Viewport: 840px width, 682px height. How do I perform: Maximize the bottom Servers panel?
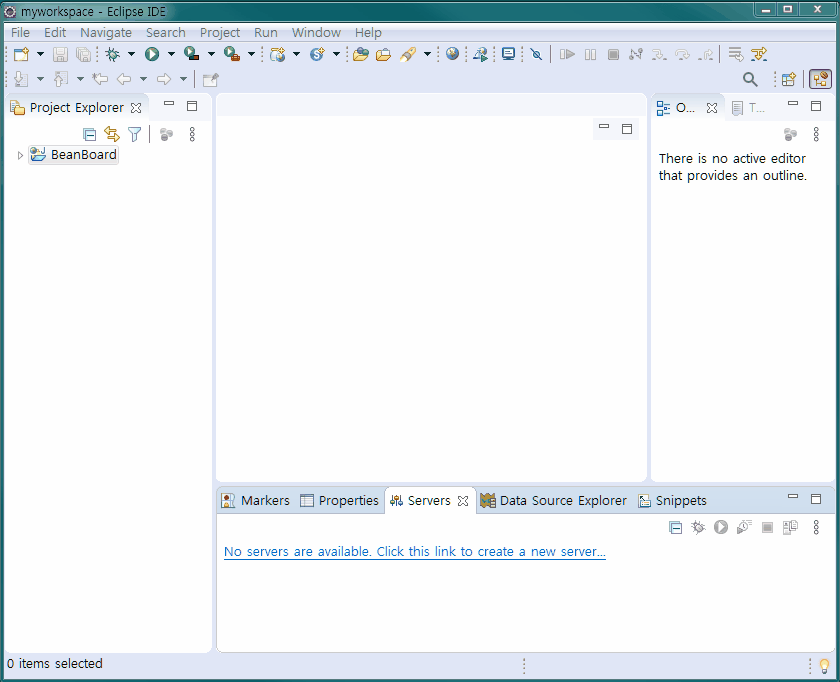coord(816,499)
